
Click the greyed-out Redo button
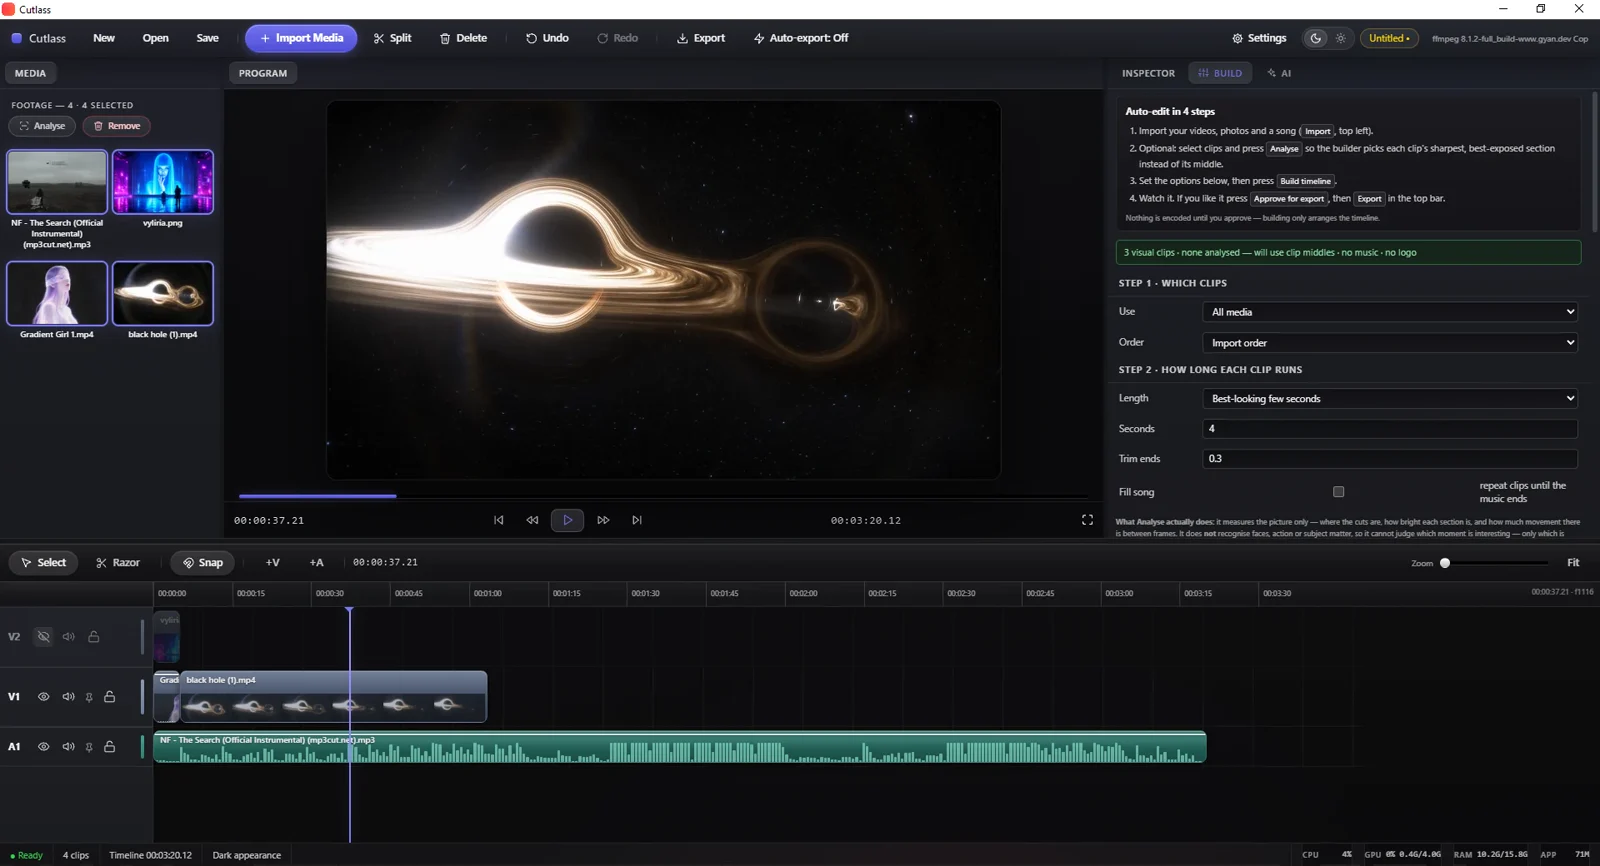click(x=617, y=38)
